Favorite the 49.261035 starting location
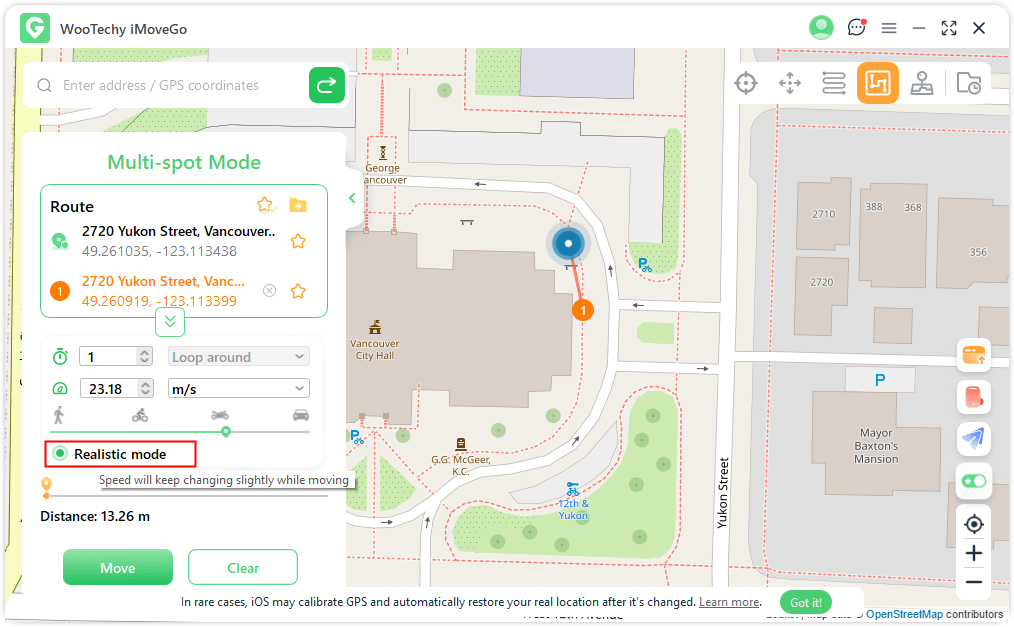This screenshot has height=627, width=1014. coord(298,241)
